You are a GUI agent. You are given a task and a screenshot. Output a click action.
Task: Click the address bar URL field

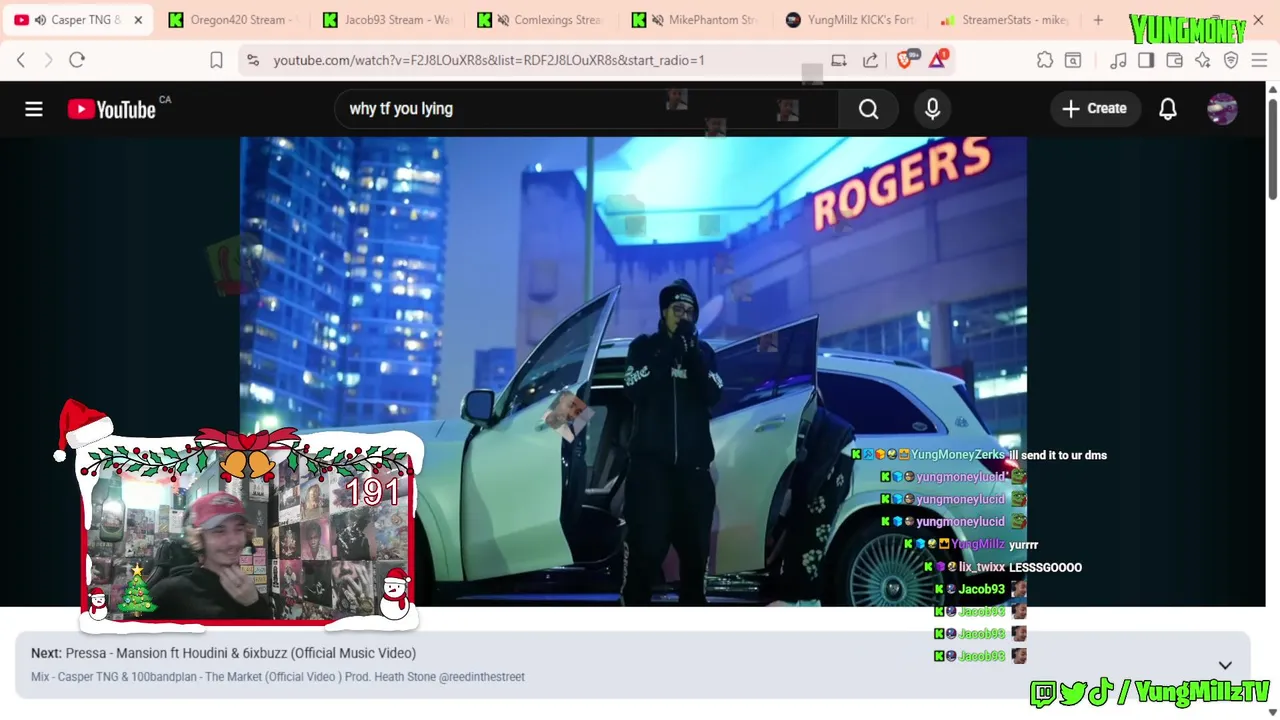coord(488,60)
